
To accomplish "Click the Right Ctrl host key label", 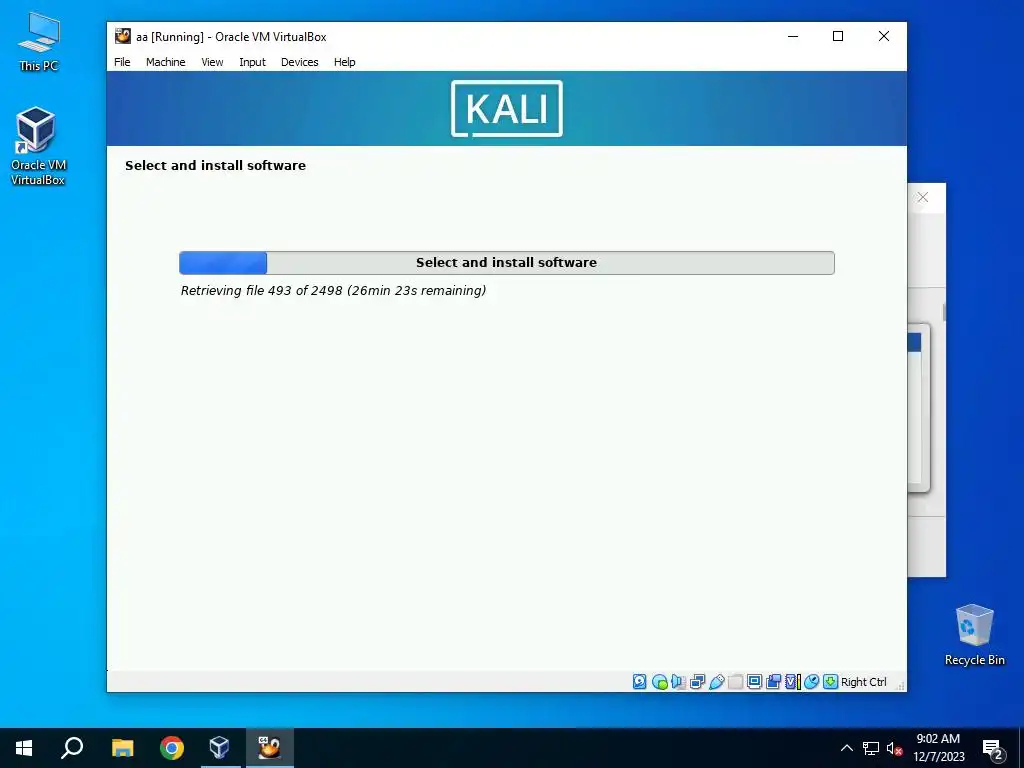I will click(863, 682).
